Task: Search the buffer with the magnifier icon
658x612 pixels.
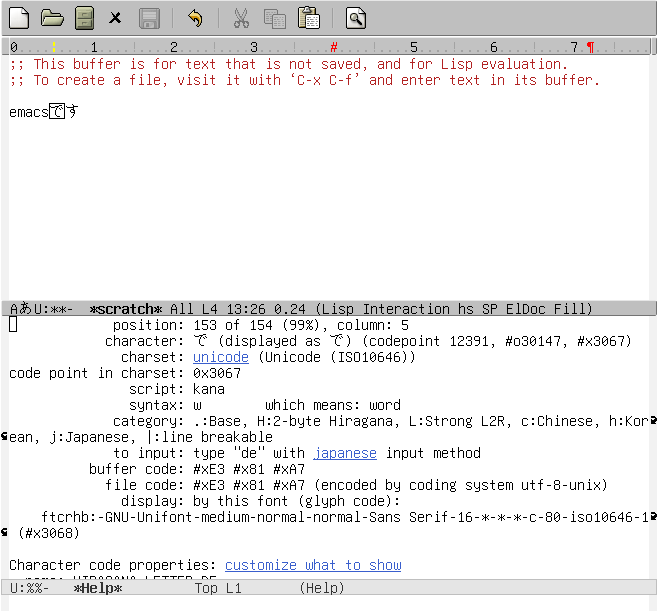Action: point(356,18)
